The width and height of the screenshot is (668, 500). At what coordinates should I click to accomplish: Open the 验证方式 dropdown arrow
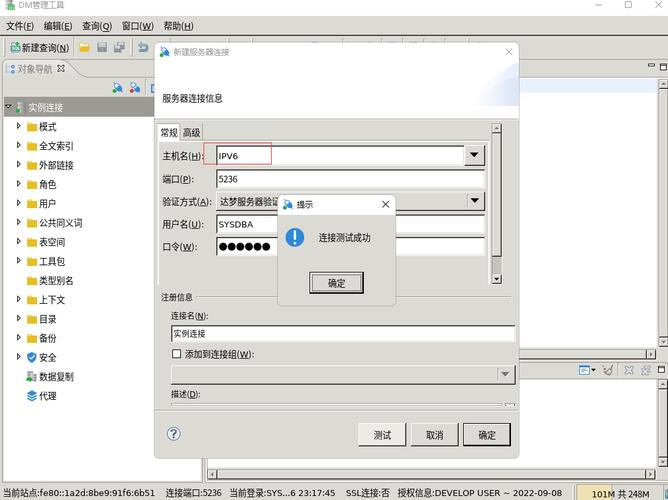pyautogui.click(x=475, y=201)
